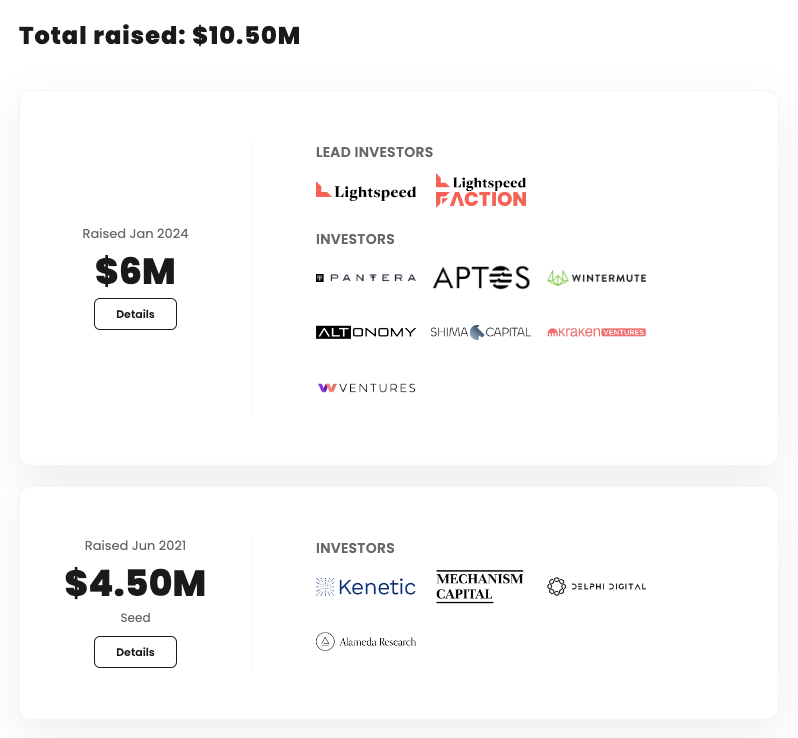The height and width of the screenshot is (738, 798).
Task: Click the W Ventures logo
Action: tap(365, 388)
